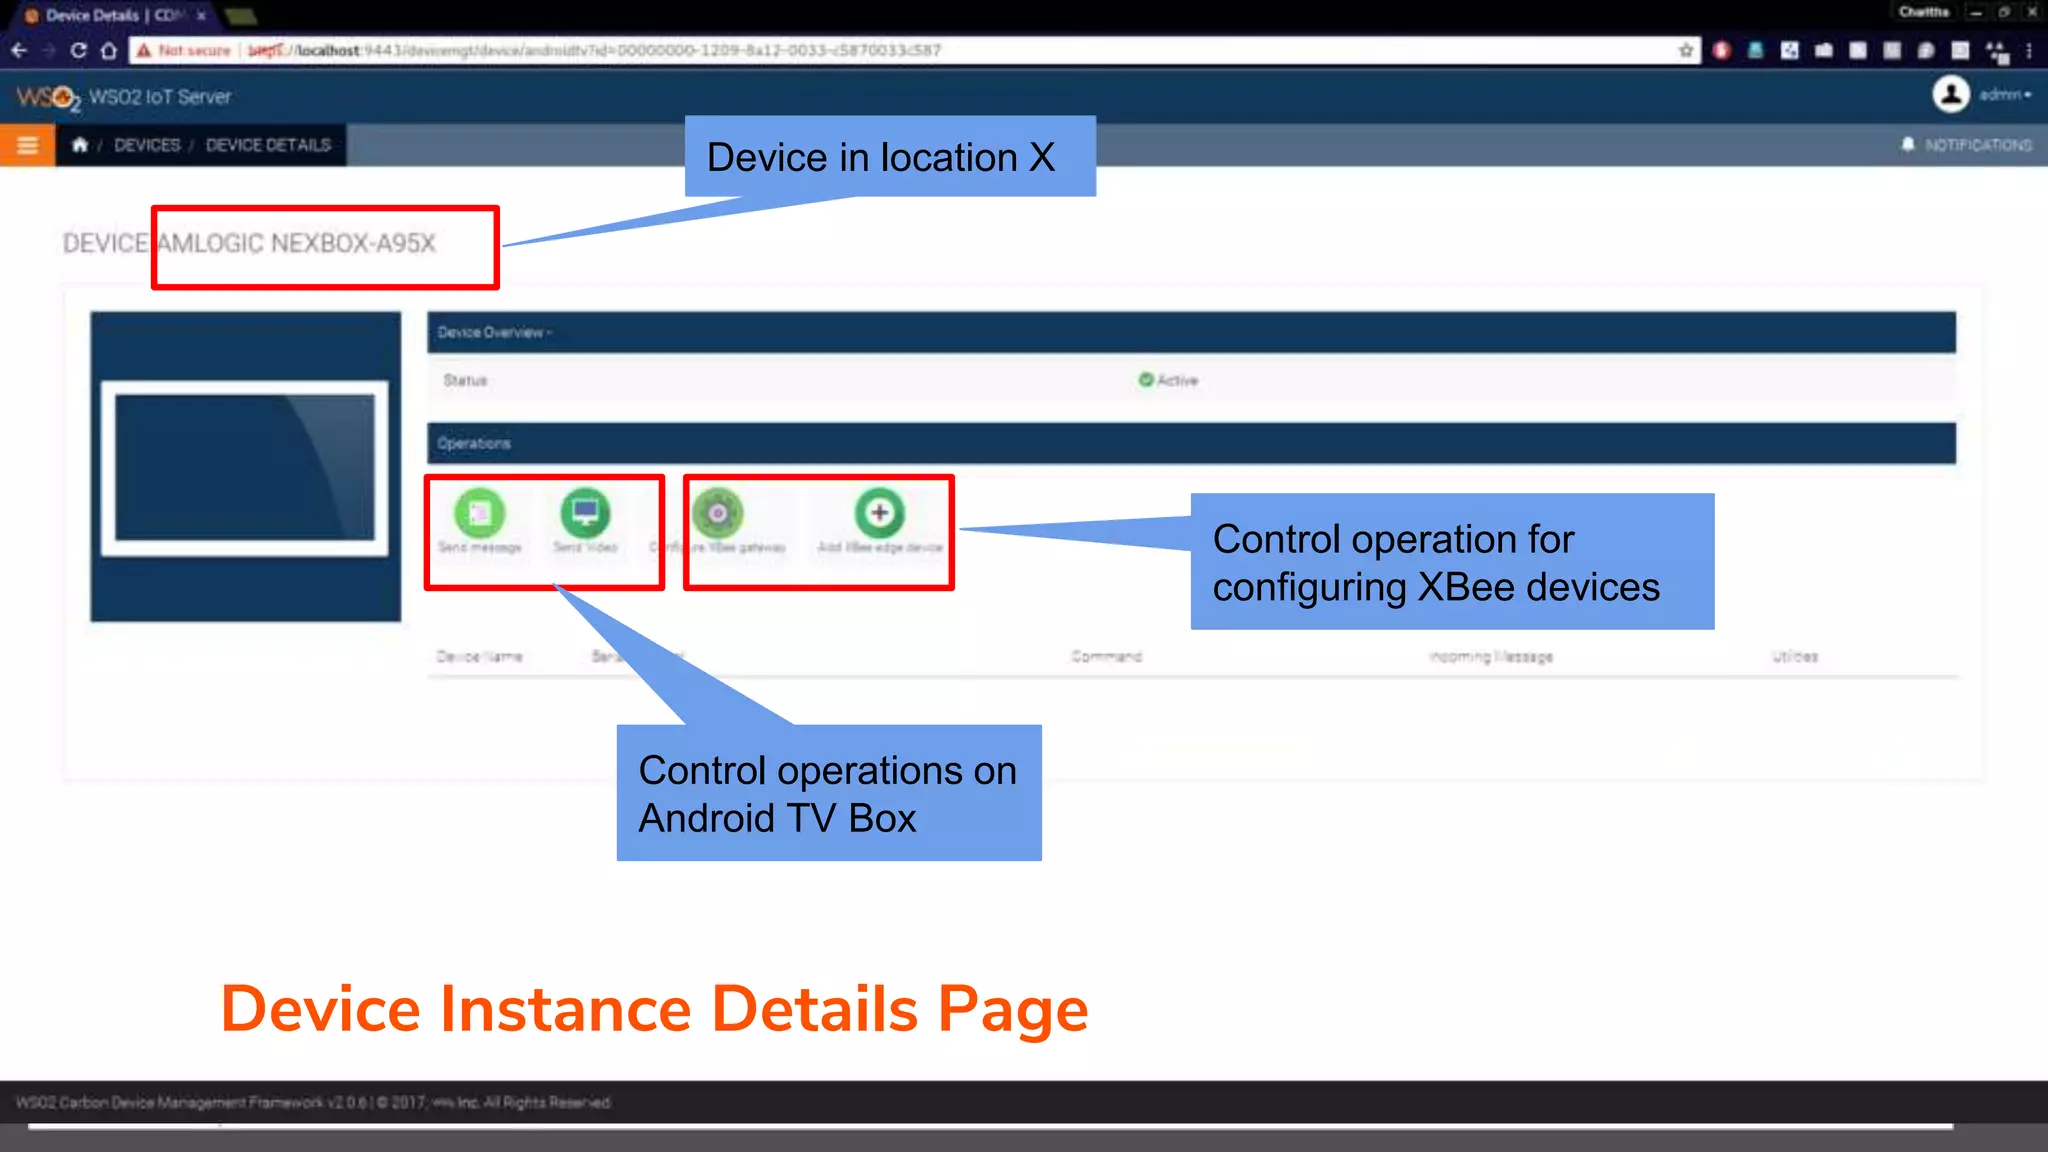Click the Chaitha profile button in title bar
Viewport: 2048px width, 1152px height.
tap(1924, 12)
